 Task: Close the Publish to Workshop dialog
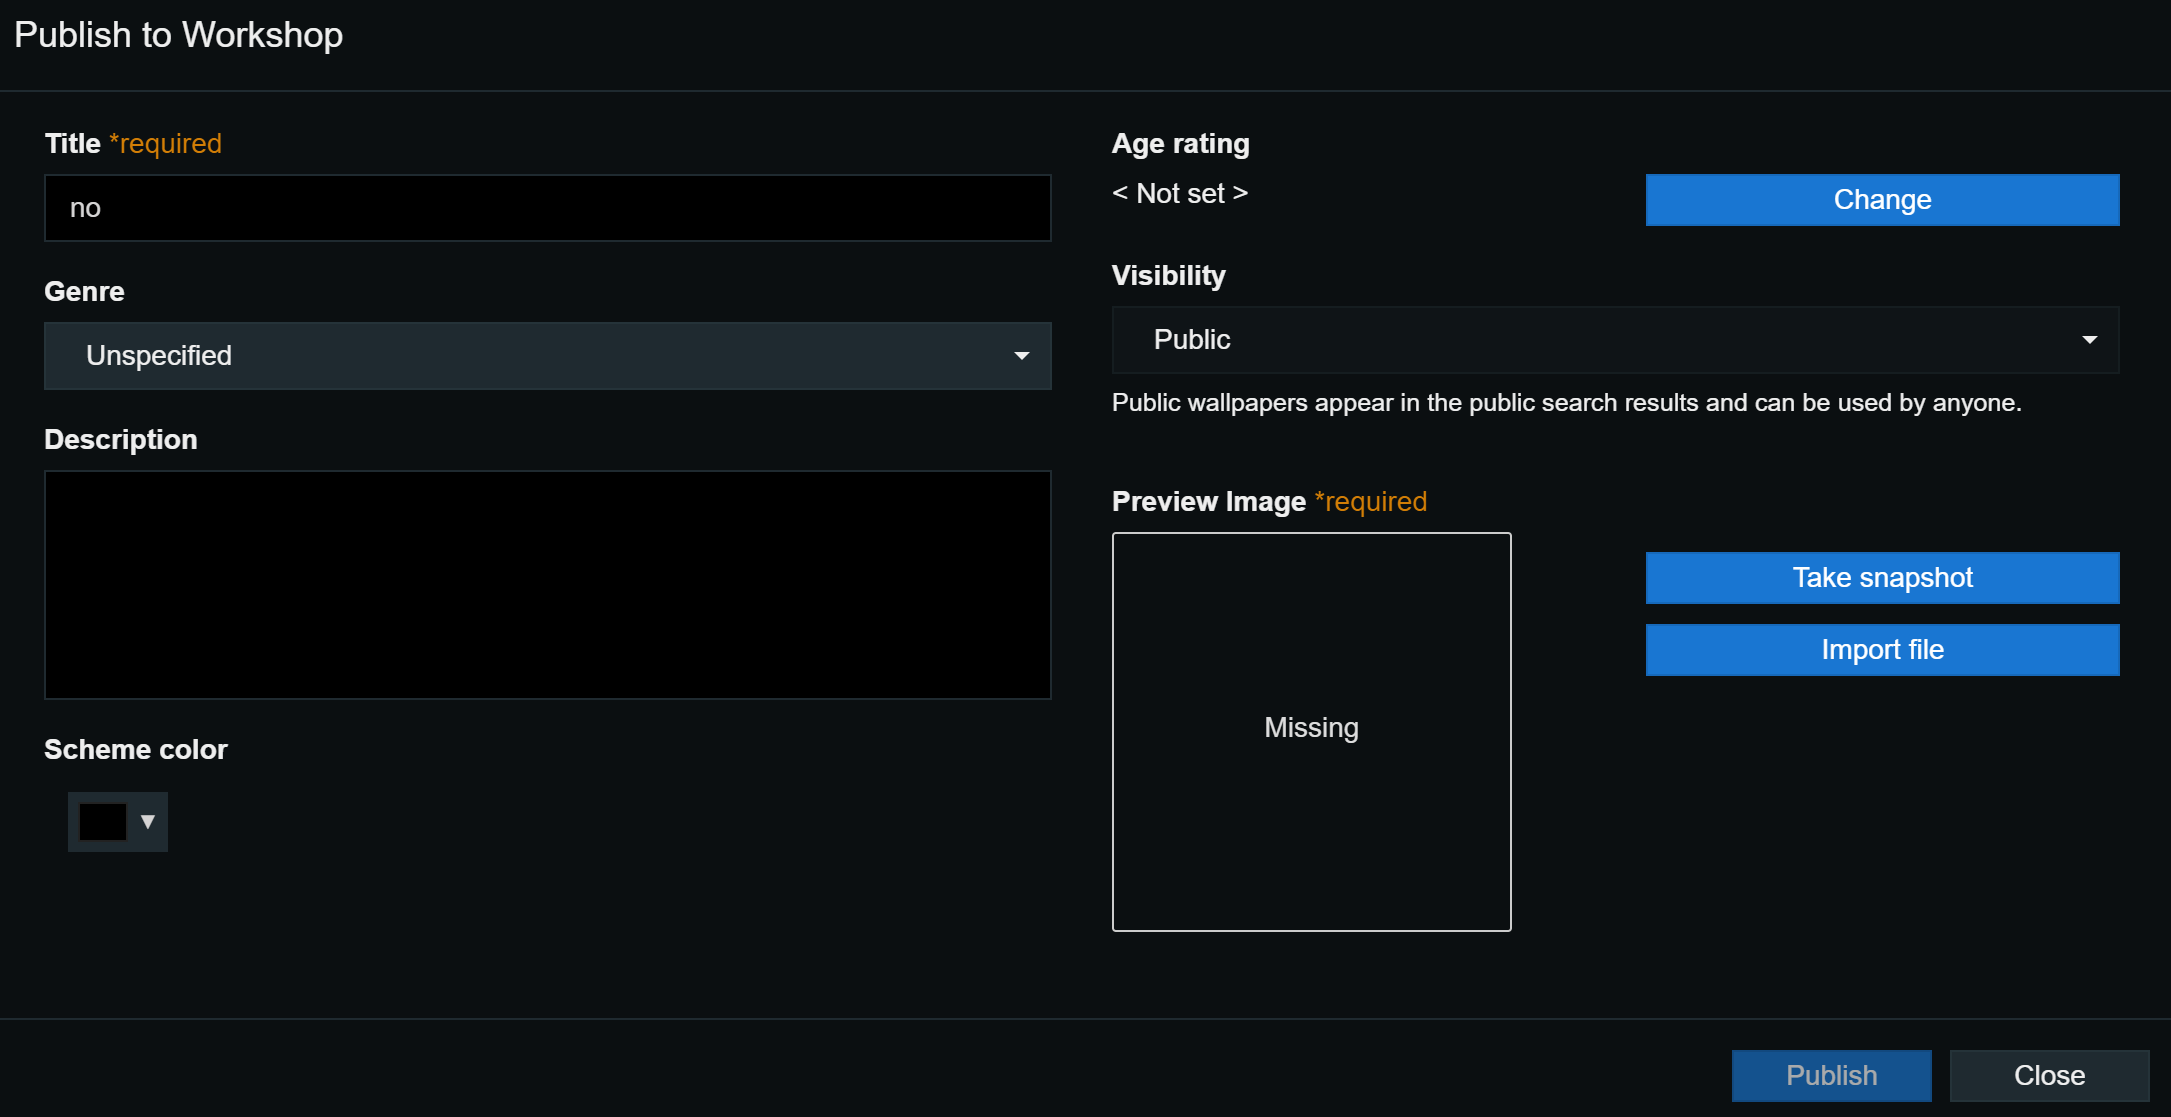click(x=2049, y=1075)
